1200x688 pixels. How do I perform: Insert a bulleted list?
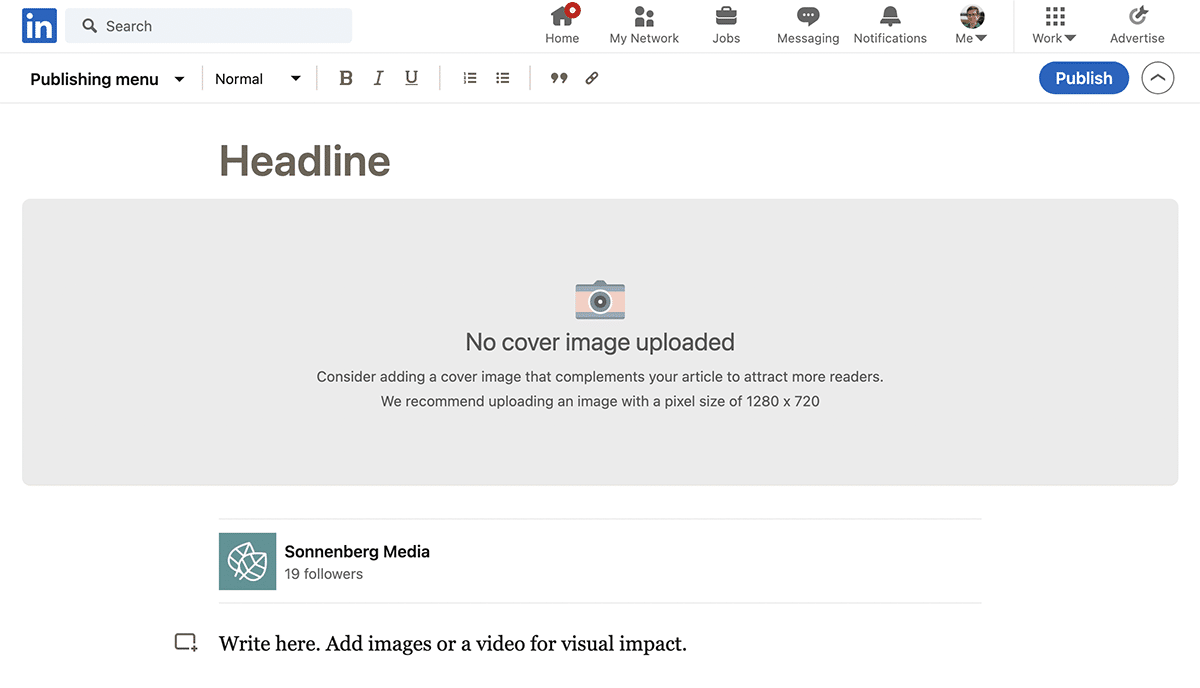503,78
